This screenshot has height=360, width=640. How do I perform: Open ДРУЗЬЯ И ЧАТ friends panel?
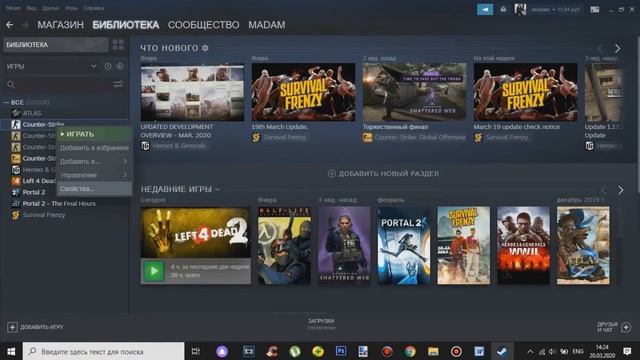click(x=613, y=327)
